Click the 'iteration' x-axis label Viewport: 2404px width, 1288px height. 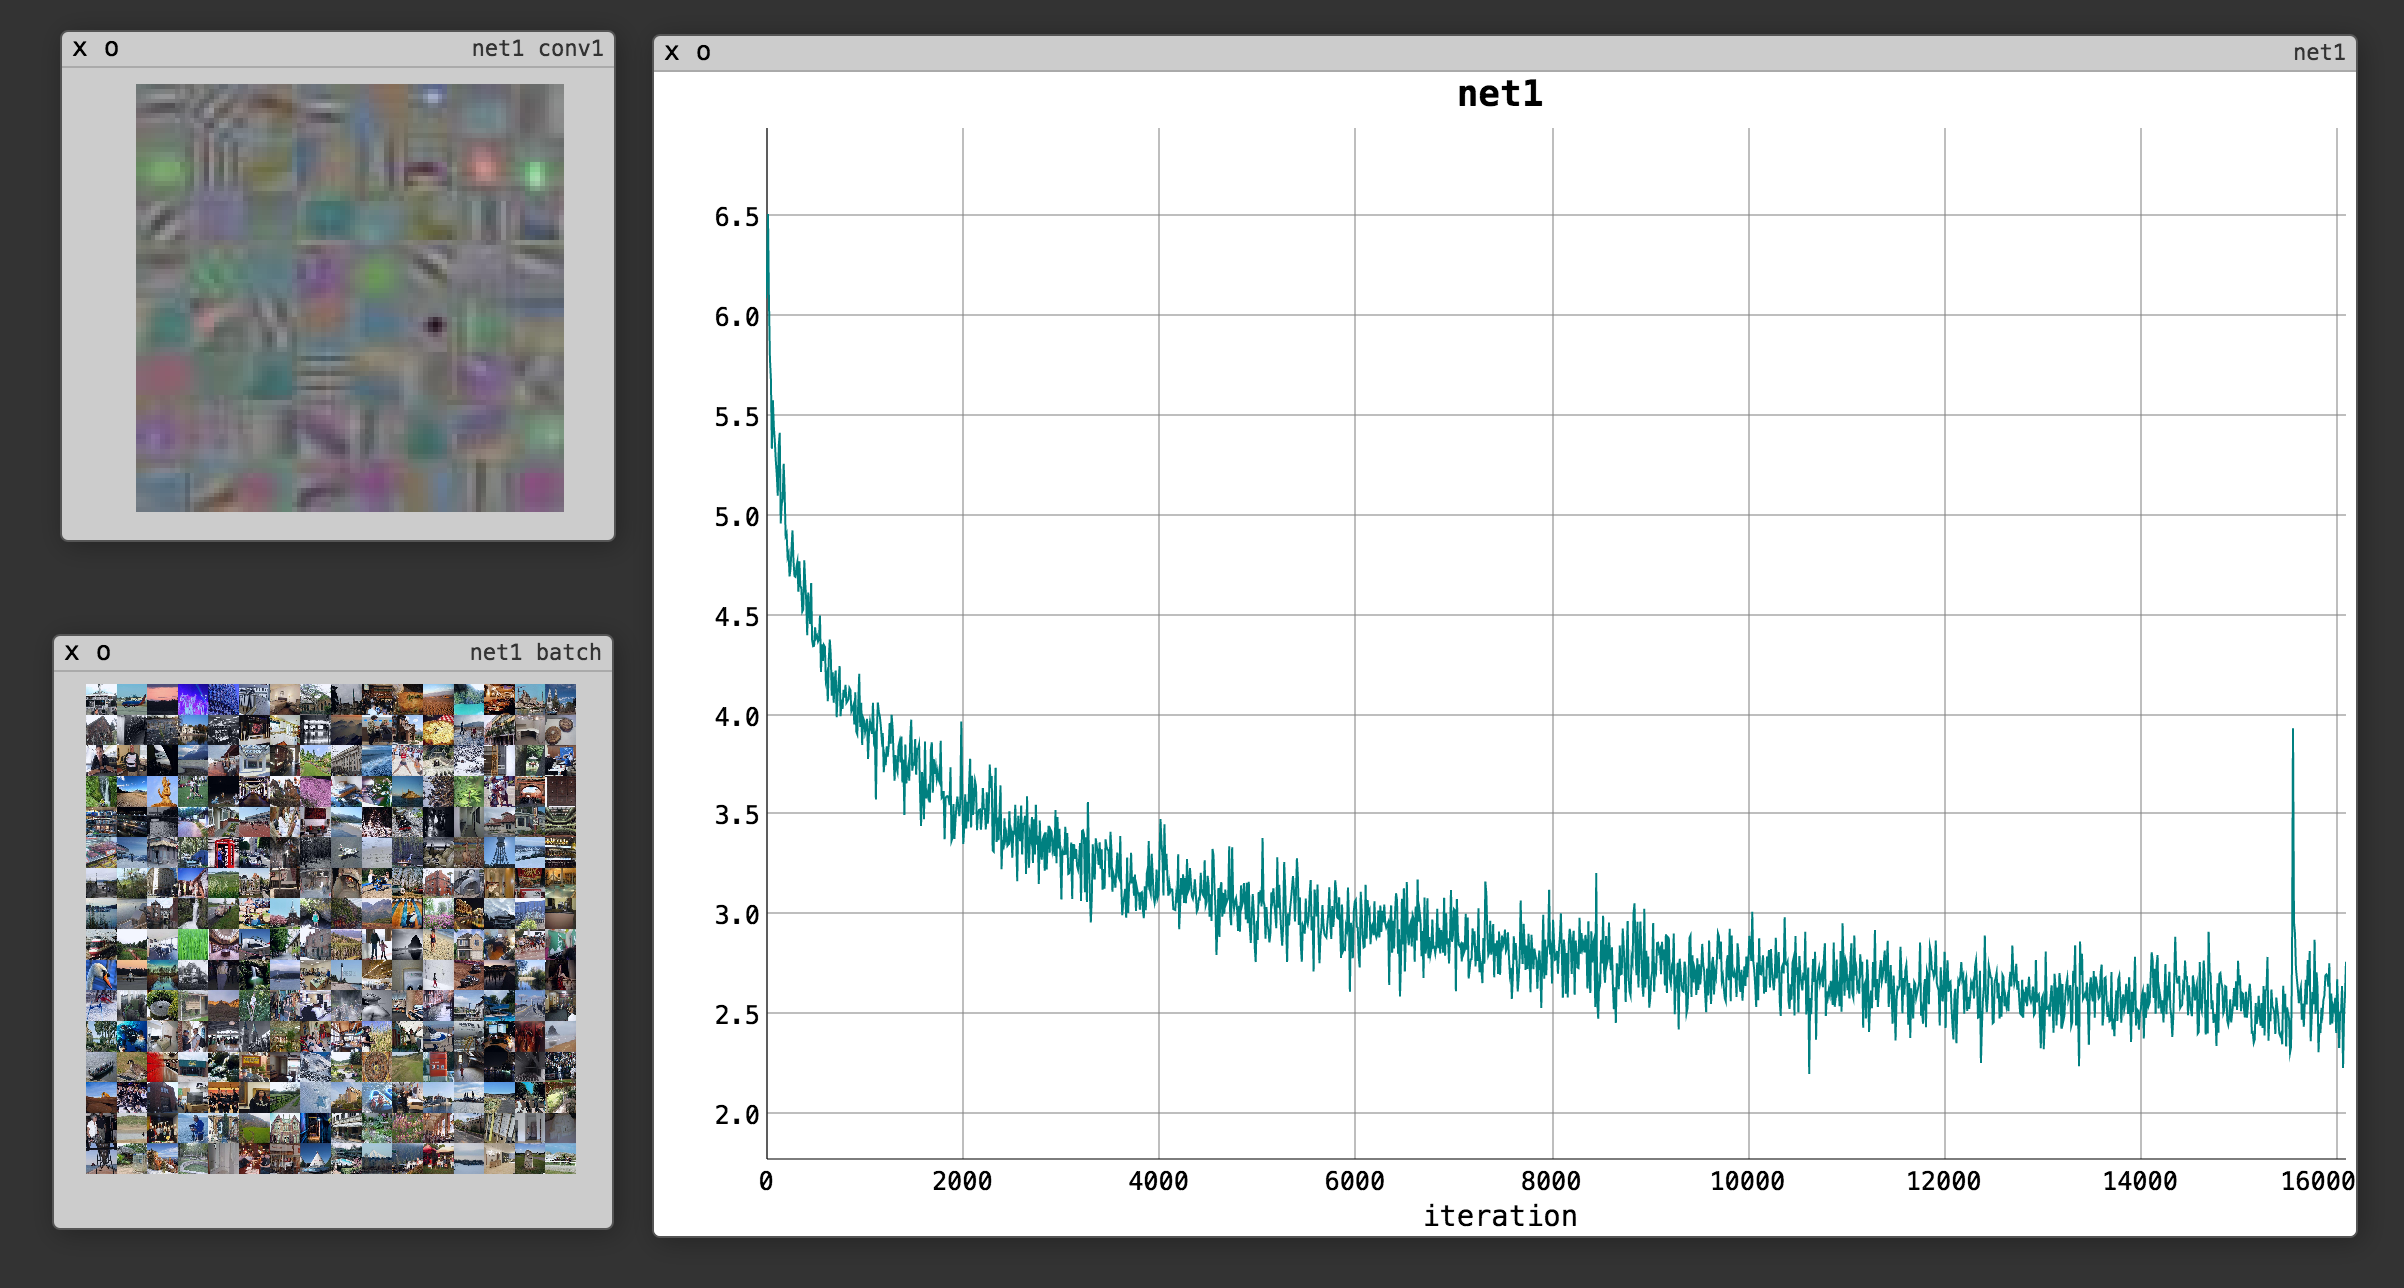click(1499, 1216)
